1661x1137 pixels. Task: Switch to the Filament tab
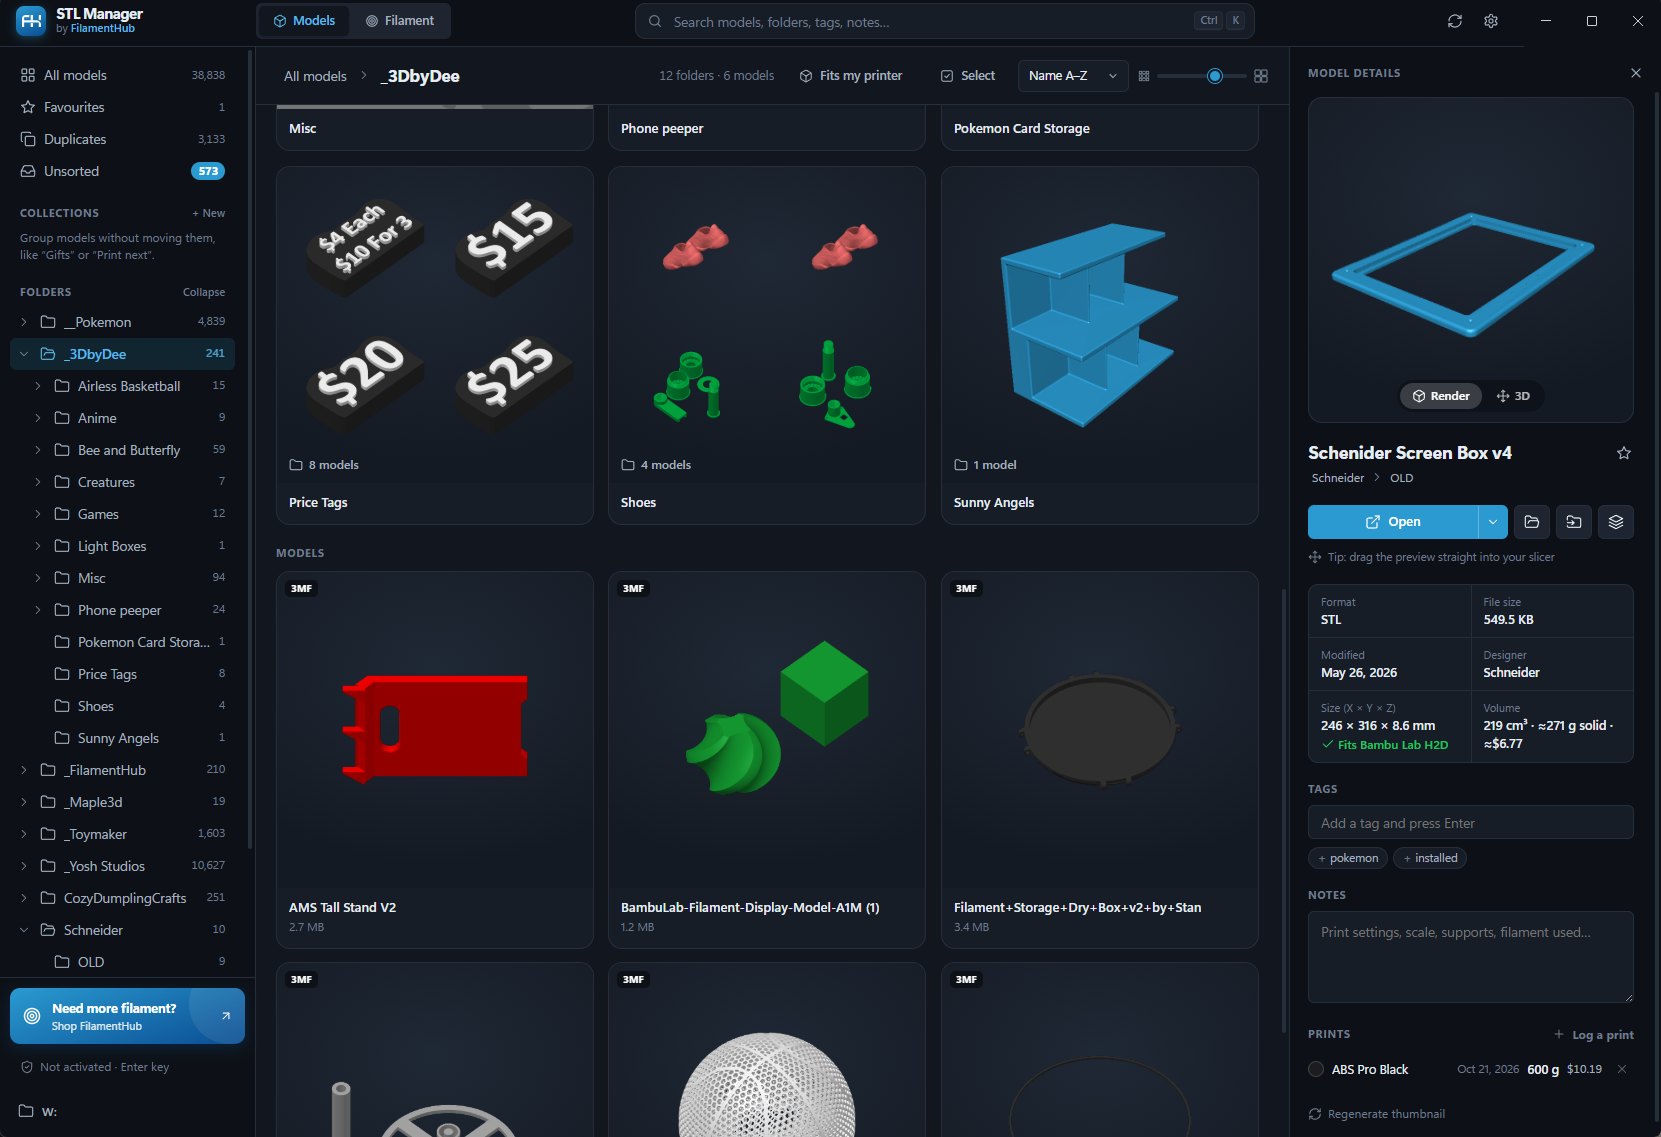400,21
